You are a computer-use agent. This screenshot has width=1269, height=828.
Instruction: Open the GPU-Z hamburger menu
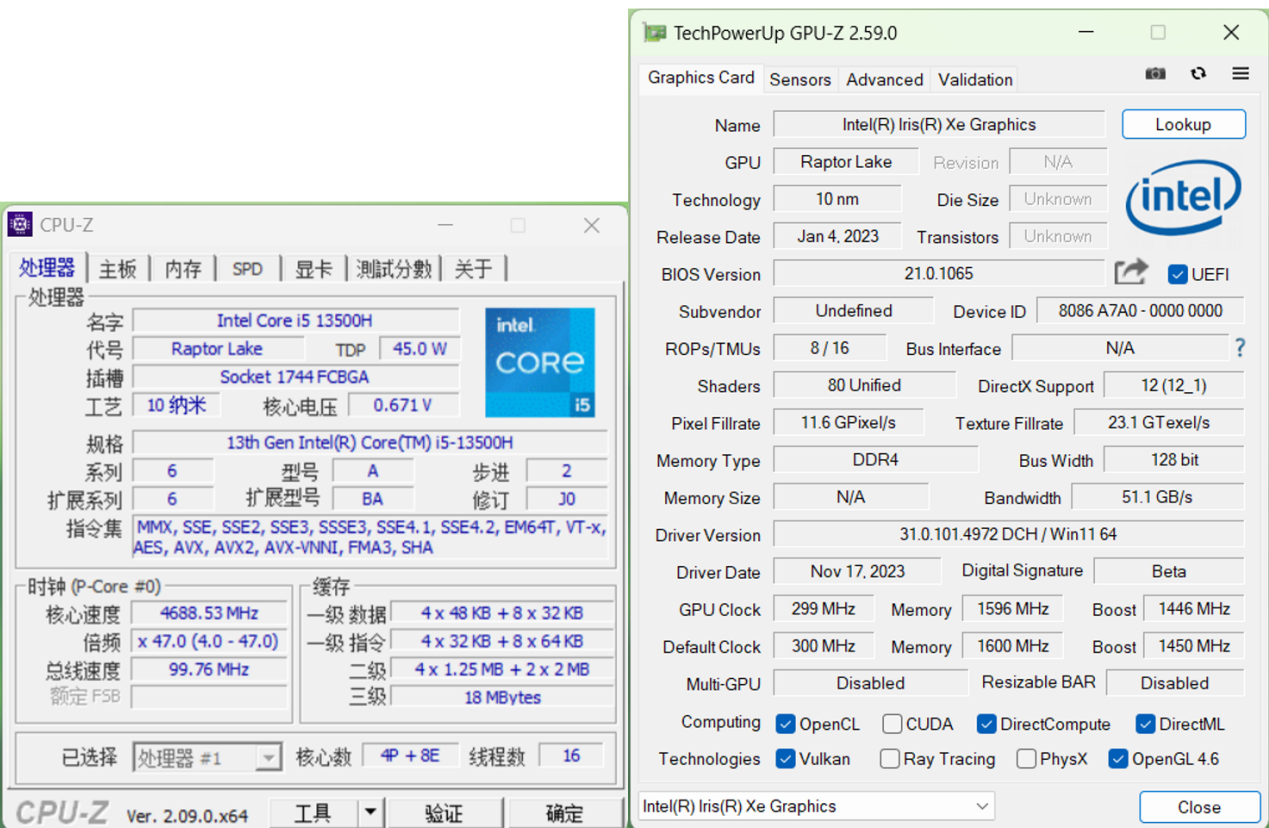click(1240, 74)
